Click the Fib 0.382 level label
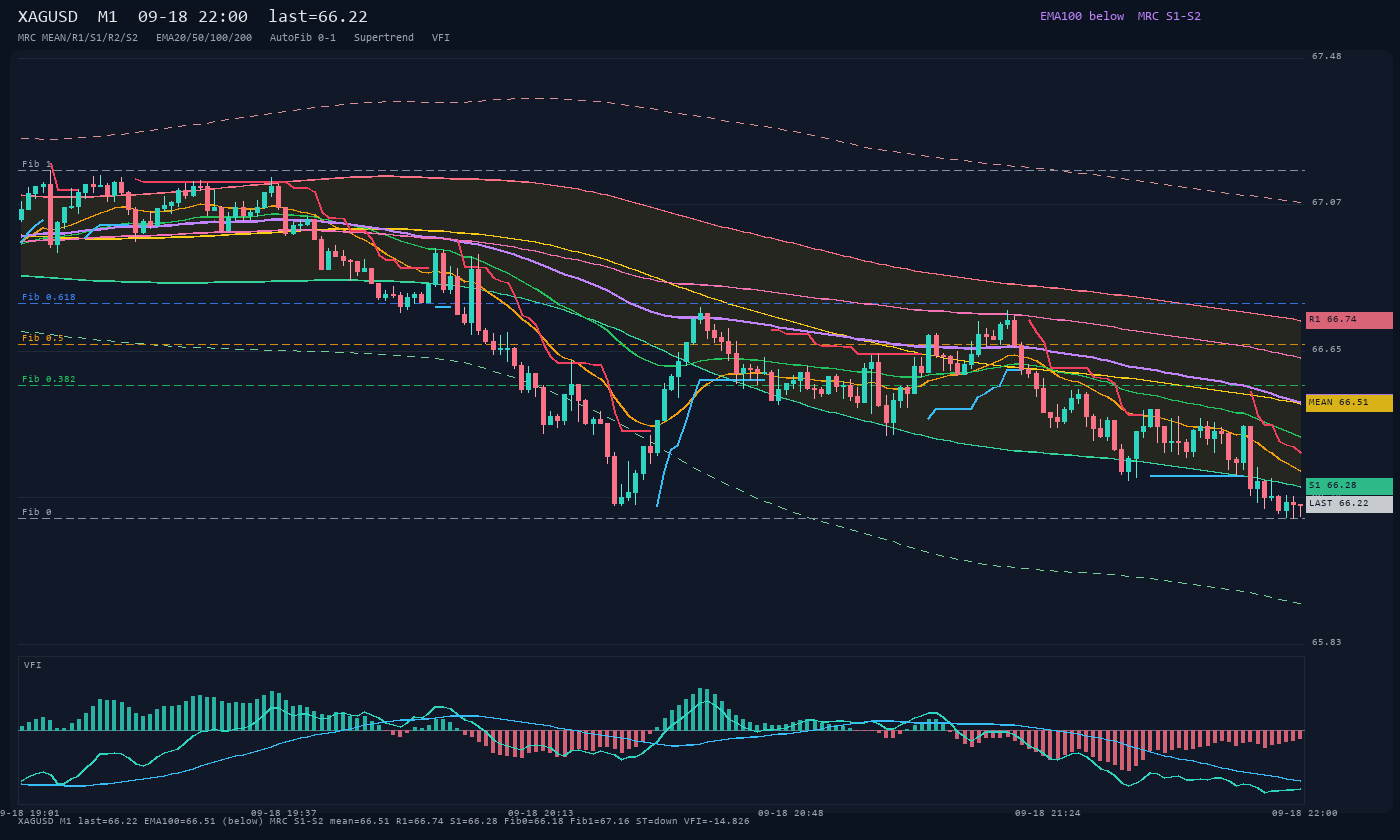 click(x=49, y=379)
